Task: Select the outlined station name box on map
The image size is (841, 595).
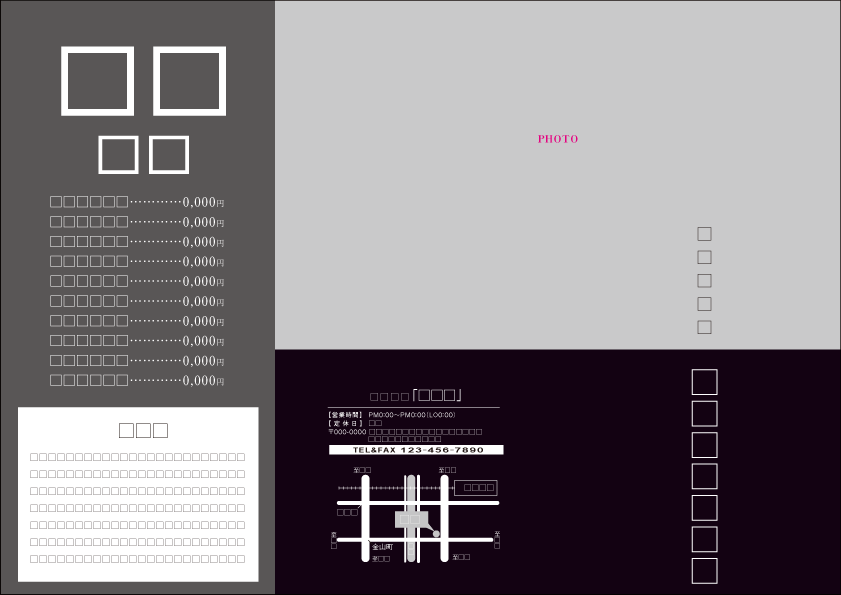Action: [x=476, y=488]
